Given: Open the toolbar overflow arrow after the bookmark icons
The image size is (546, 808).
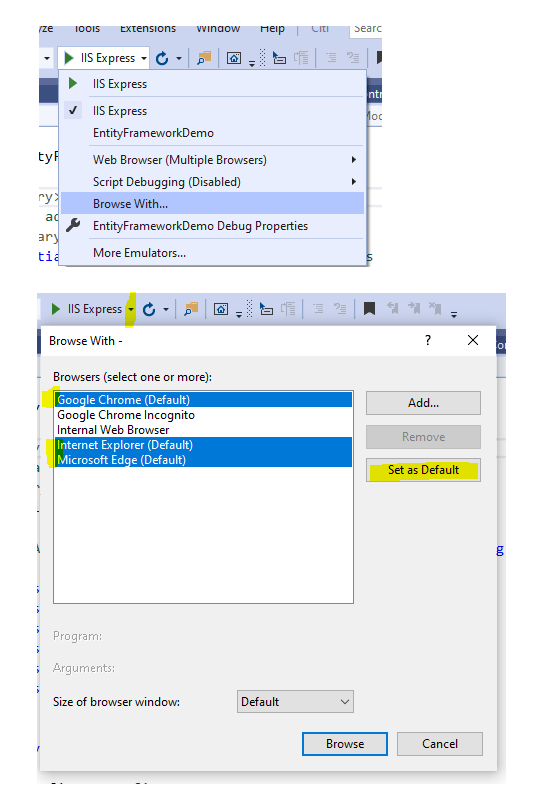Looking at the screenshot, I should pos(454,314).
